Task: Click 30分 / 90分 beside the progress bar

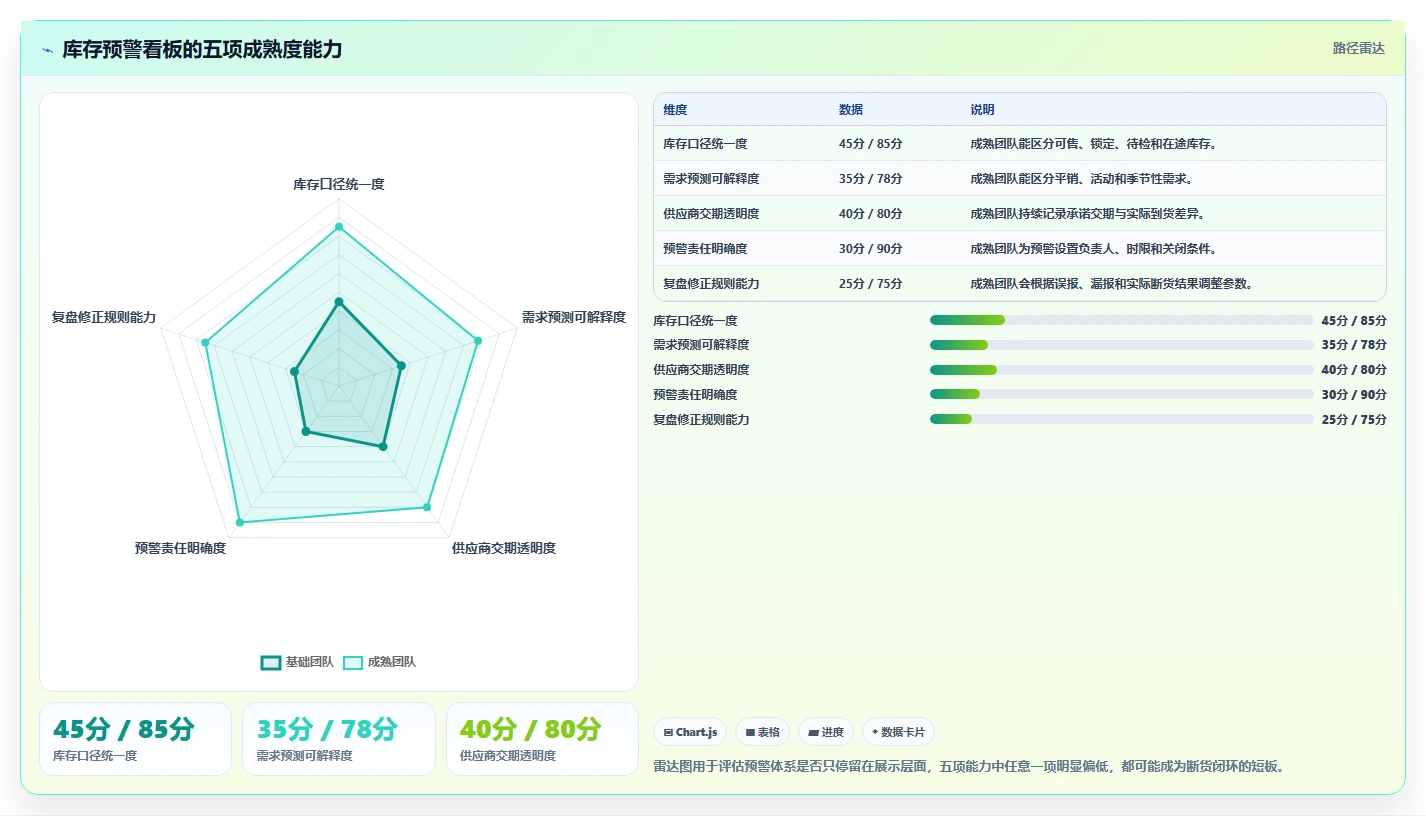Action: (x=1354, y=395)
